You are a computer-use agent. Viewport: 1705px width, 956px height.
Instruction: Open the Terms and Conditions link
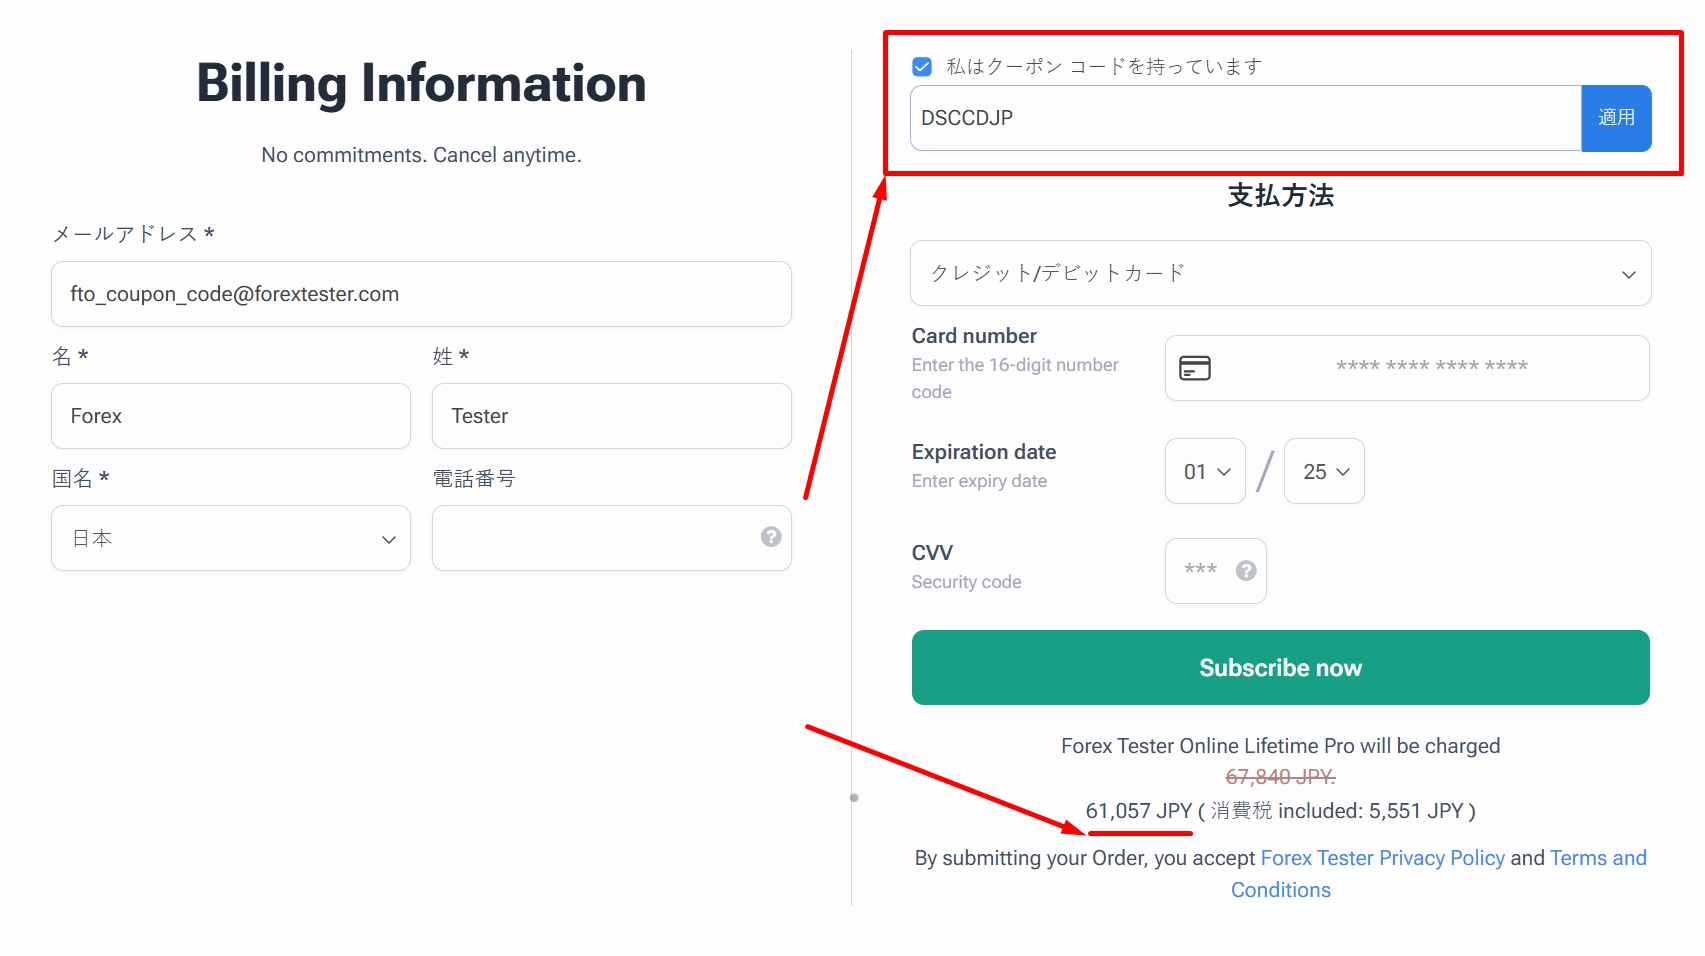click(x=1598, y=858)
